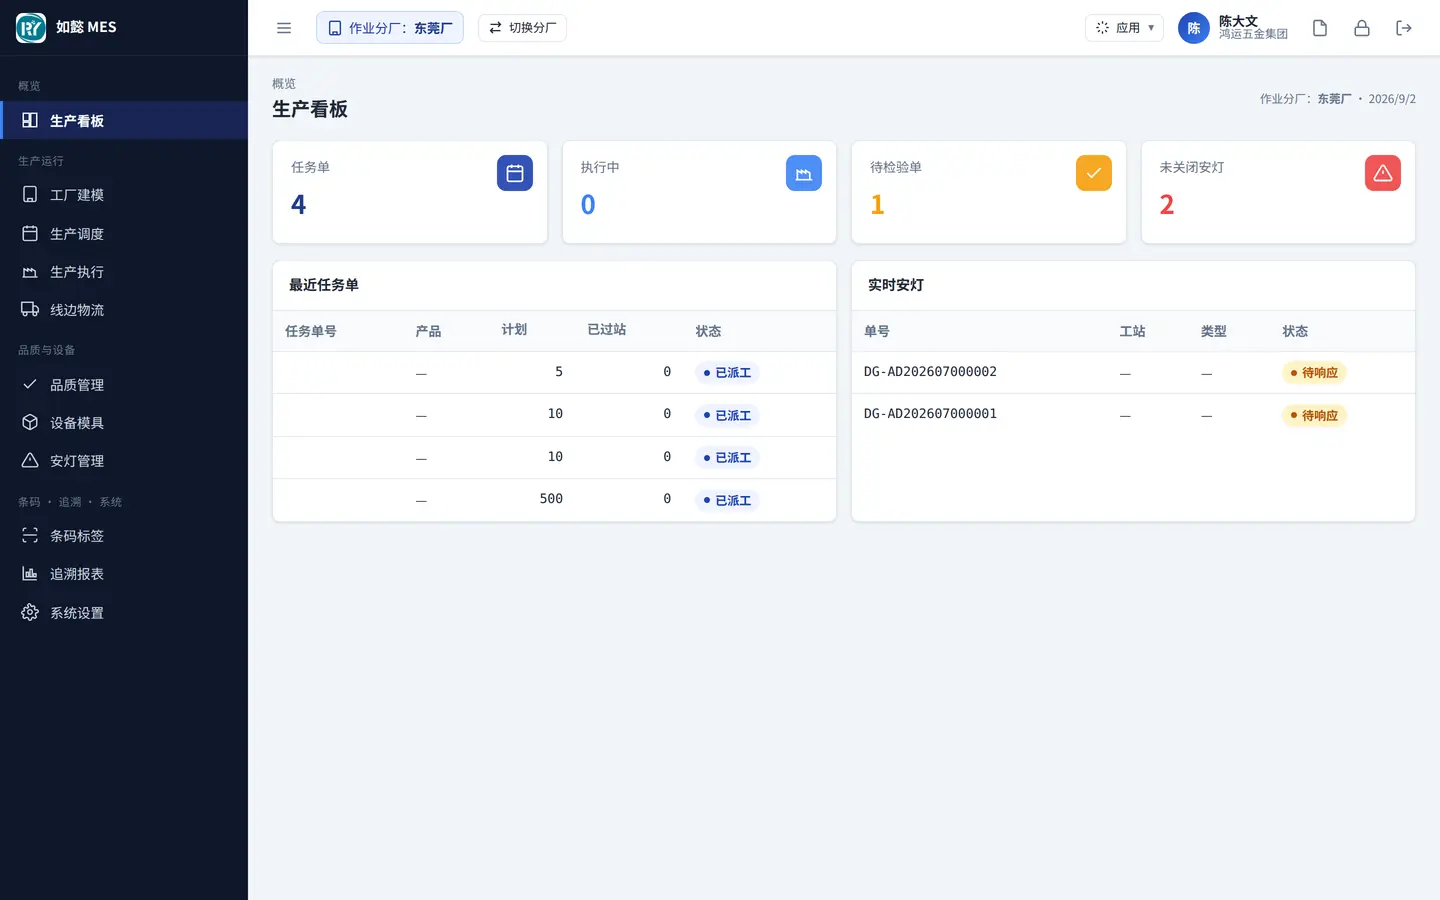Open the document icon in header
This screenshot has height=900, width=1440.
point(1320,28)
